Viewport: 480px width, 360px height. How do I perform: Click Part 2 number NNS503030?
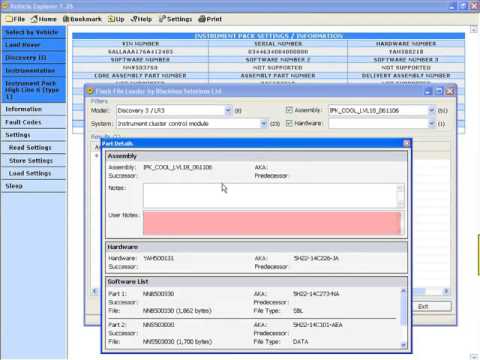point(158,325)
